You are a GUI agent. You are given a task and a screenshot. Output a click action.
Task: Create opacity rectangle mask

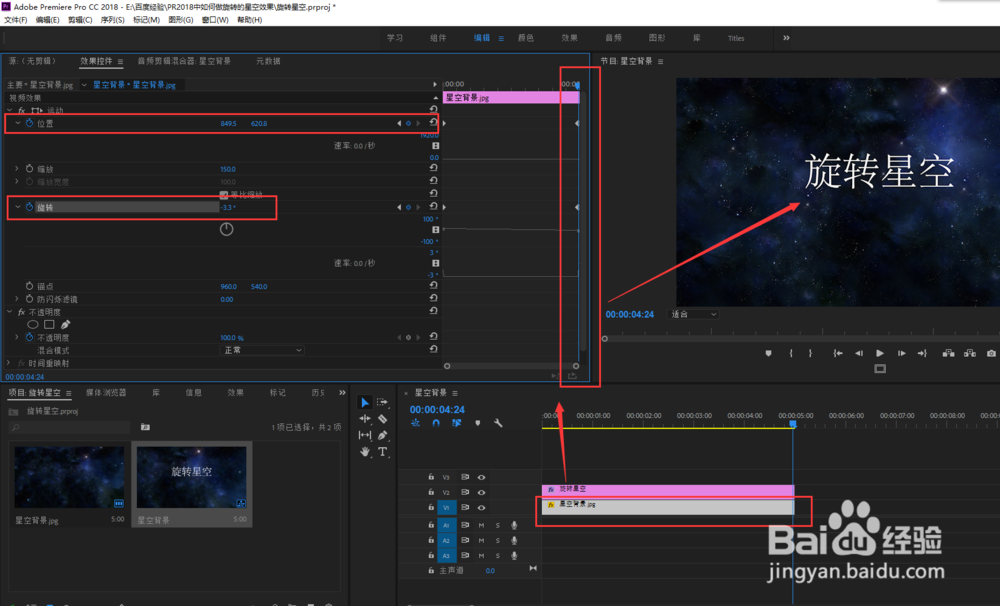[49, 325]
